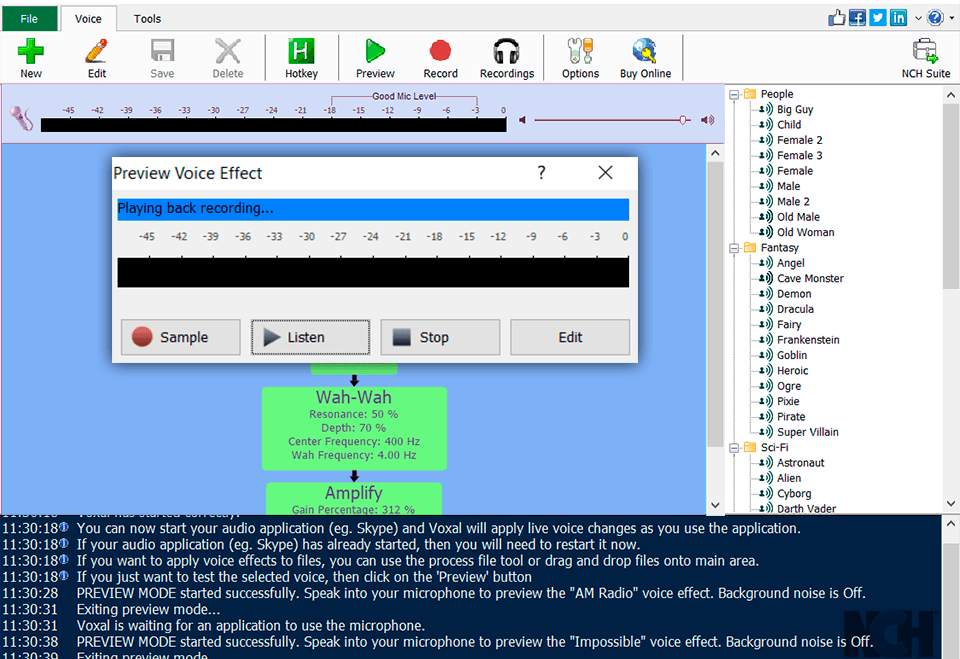Collapse the People folder in voice tree

735,94
